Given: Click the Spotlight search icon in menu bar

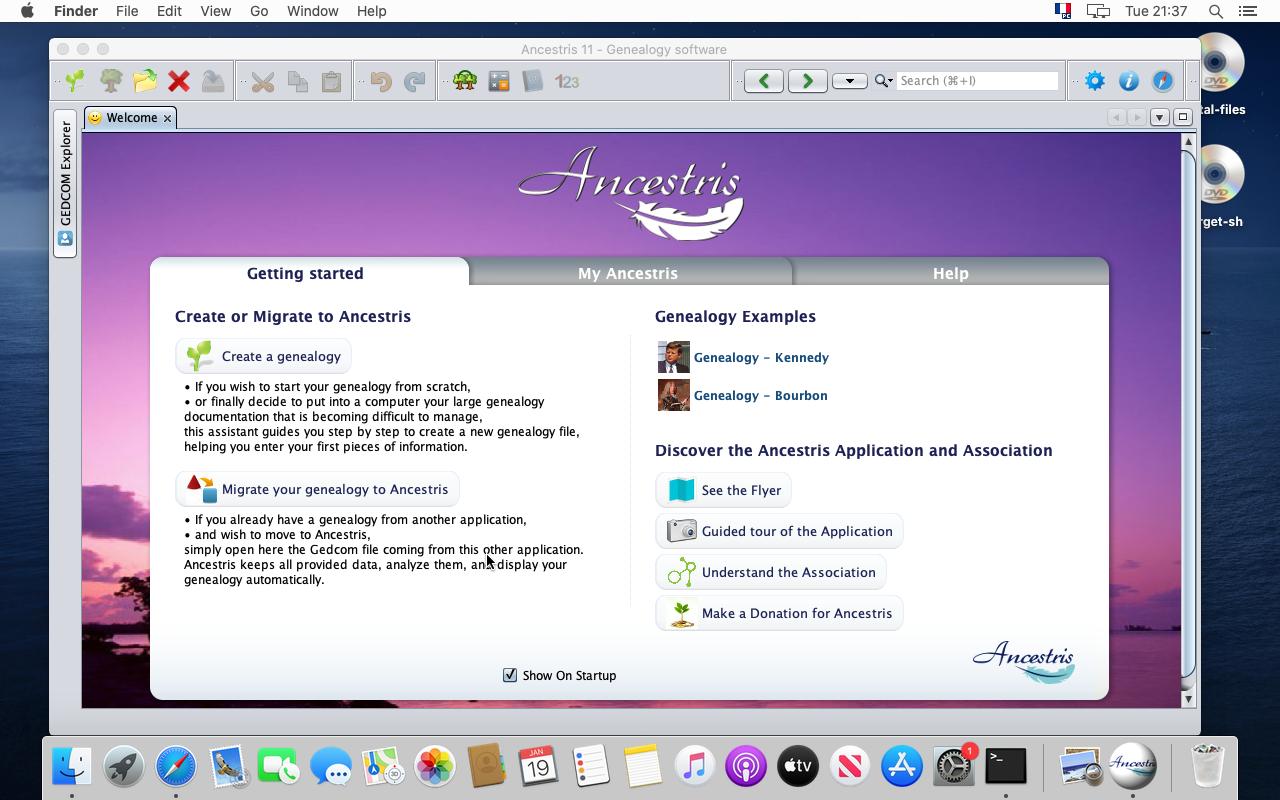Looking at the screenshot, I should point(1215,11).
